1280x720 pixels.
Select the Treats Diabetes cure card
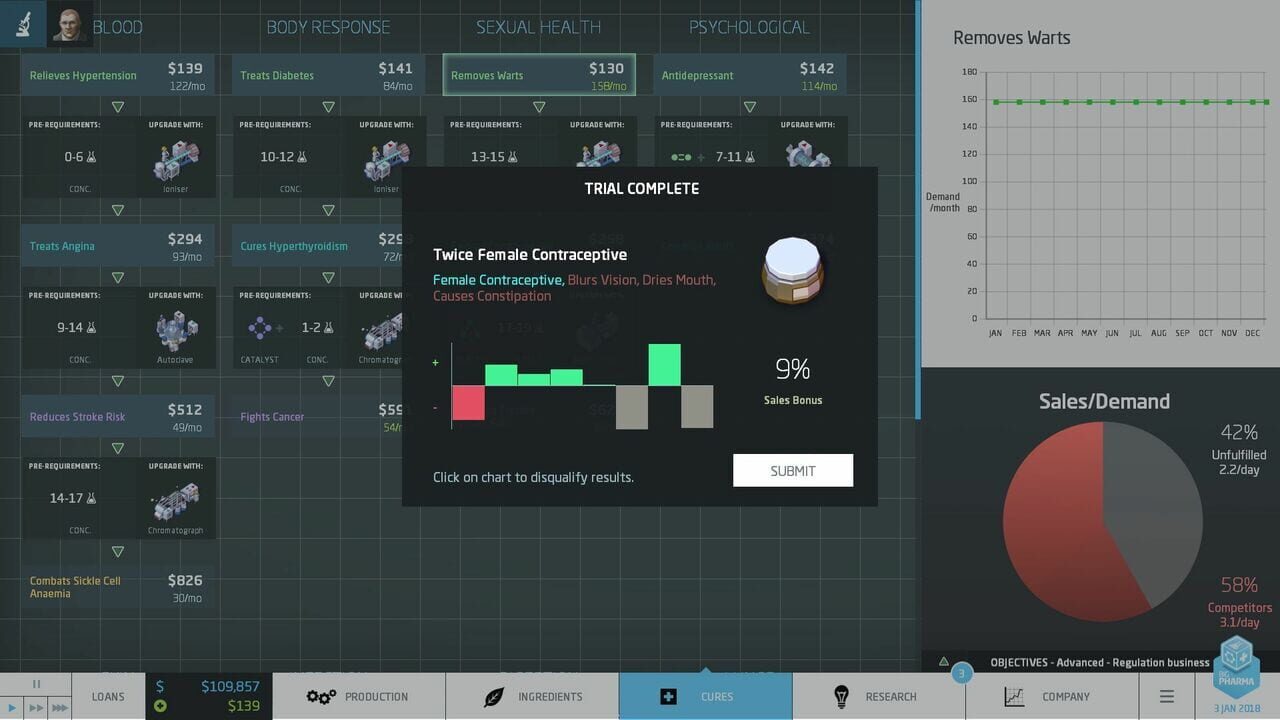point(328,75)
